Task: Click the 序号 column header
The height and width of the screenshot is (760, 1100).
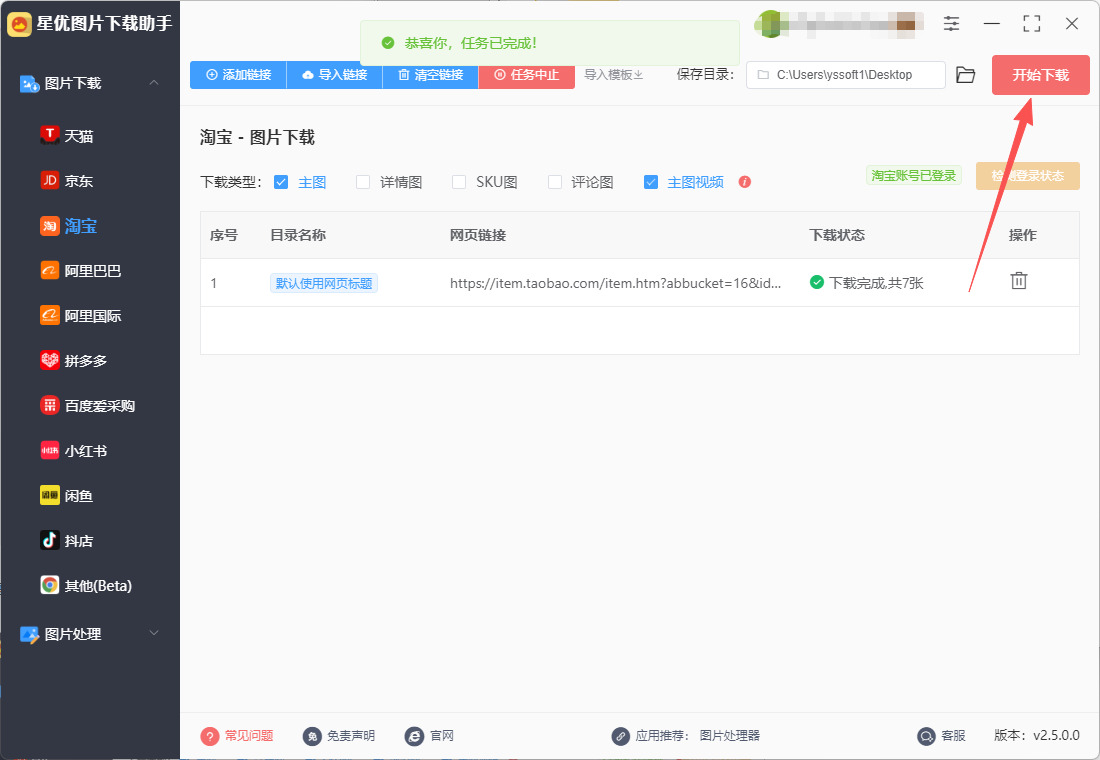Action: [224, 235]
